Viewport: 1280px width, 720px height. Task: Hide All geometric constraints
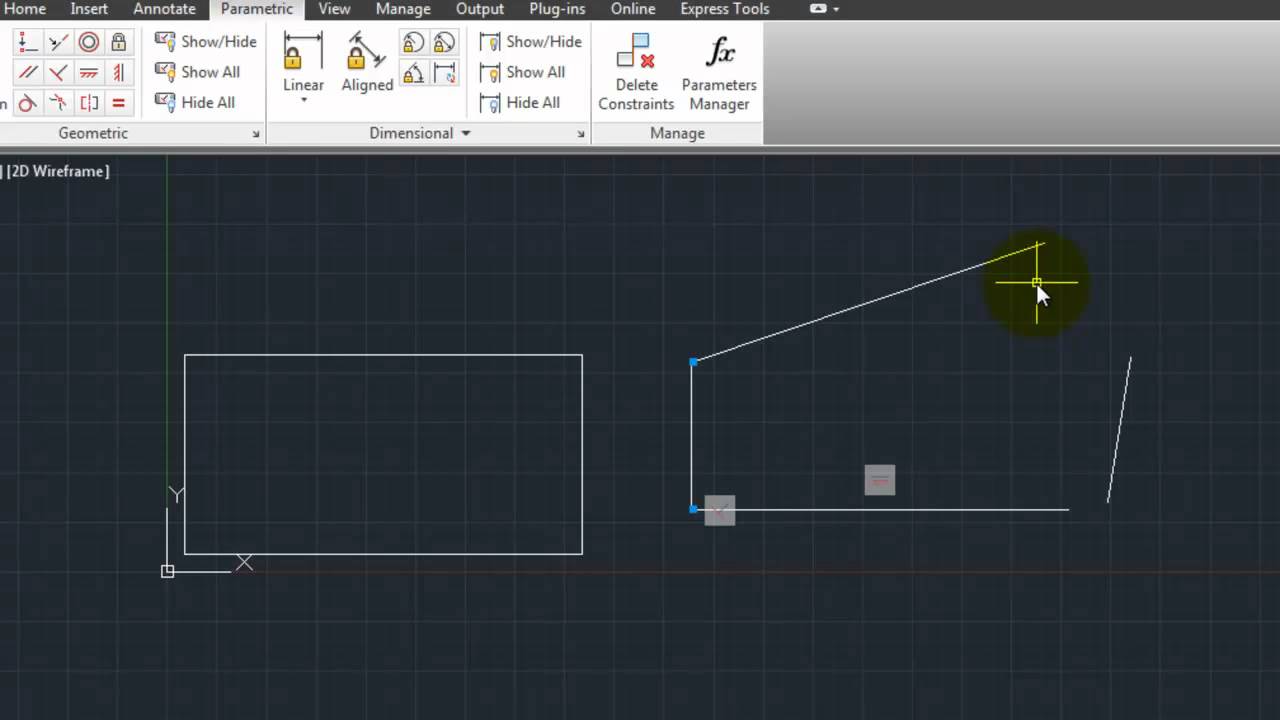(195, 102)
